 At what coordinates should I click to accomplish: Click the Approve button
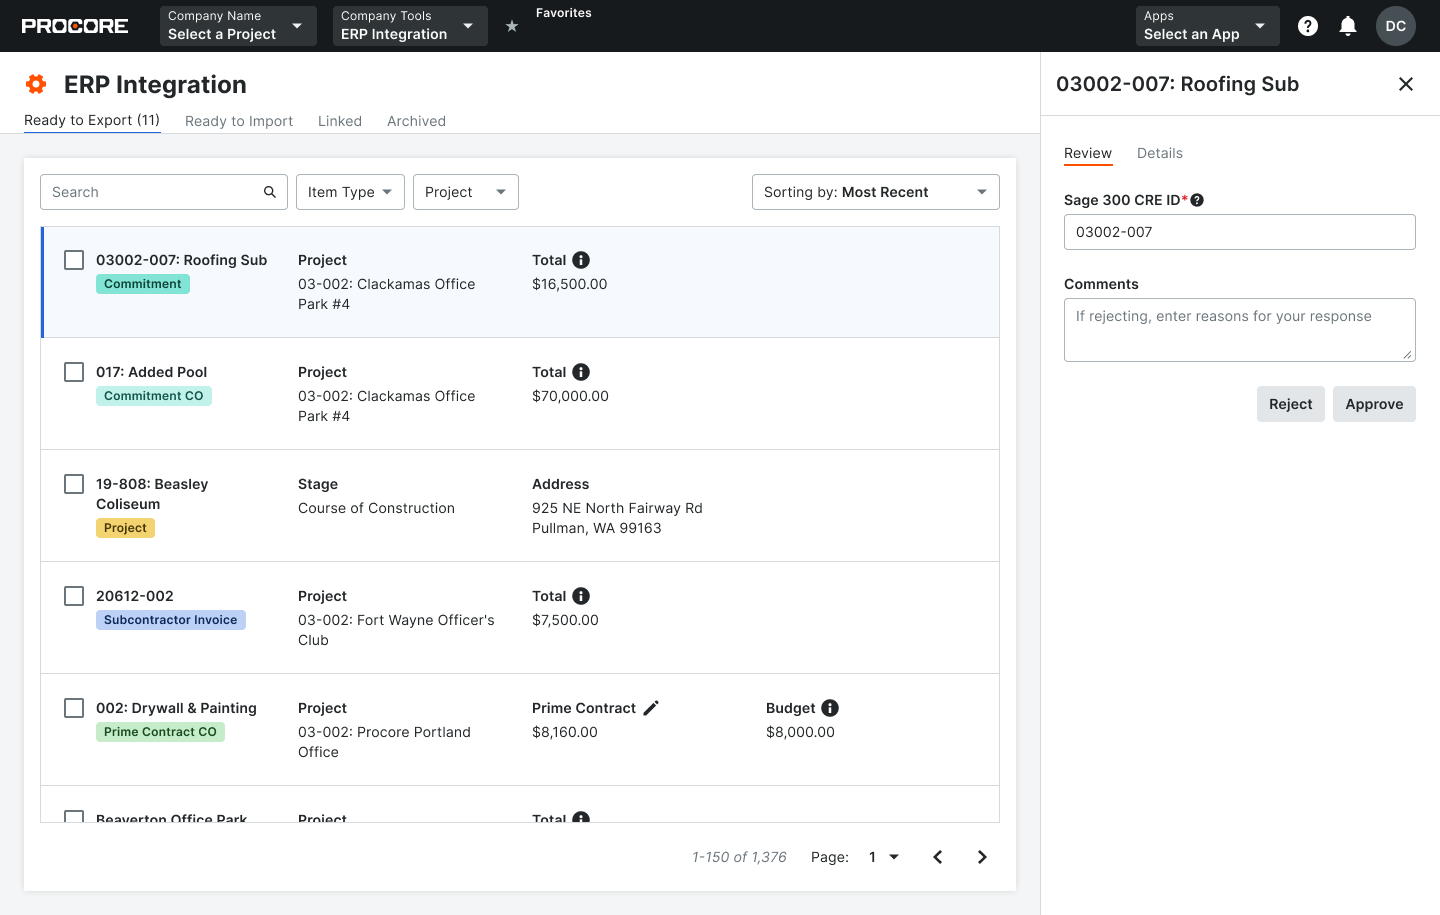1374,404
